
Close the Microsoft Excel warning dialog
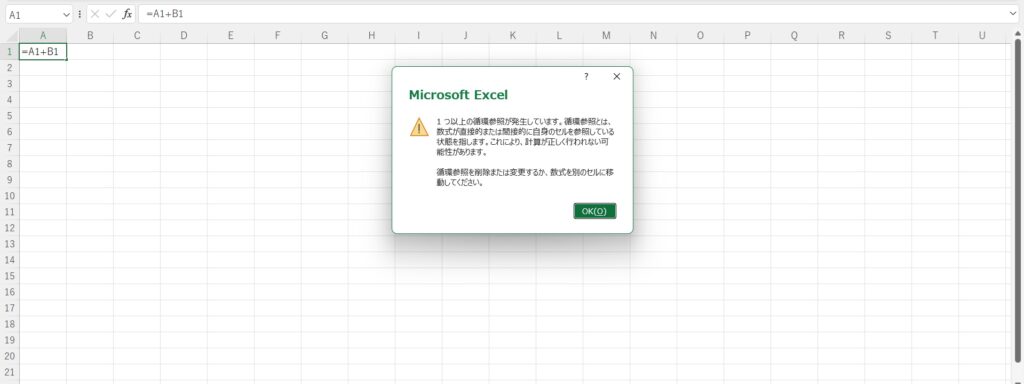click(616, 76)
